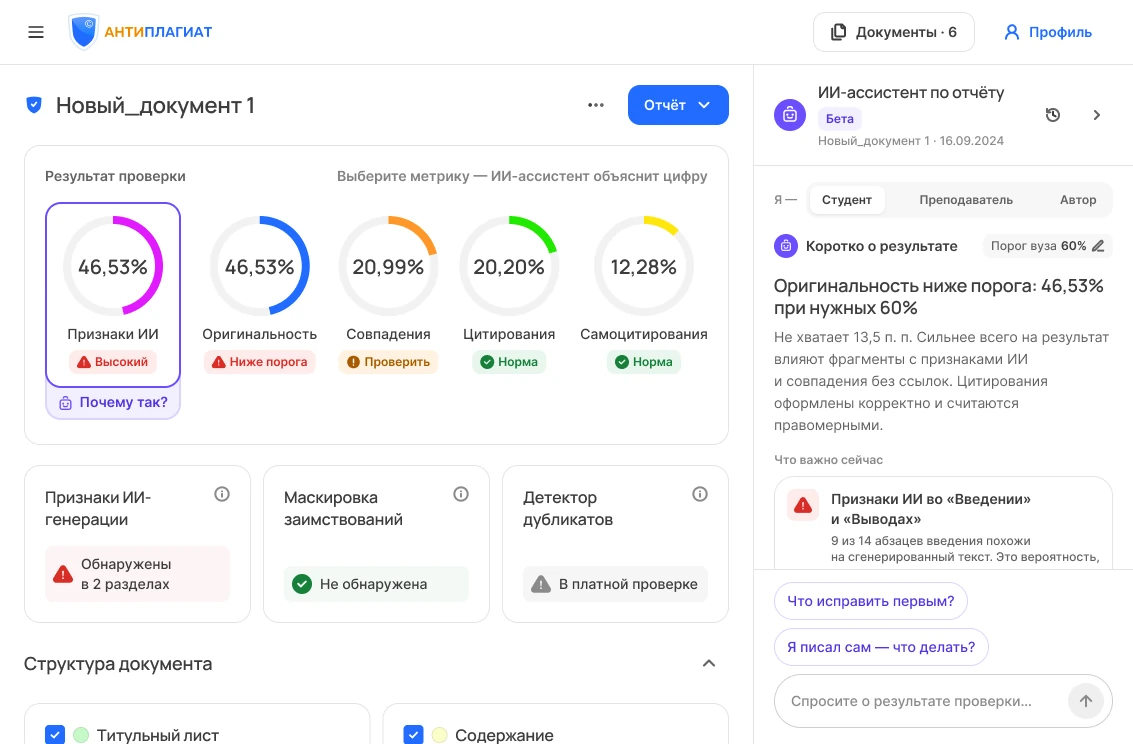Open Документы · 6 list
The image size is (1133, 744).
894,32
